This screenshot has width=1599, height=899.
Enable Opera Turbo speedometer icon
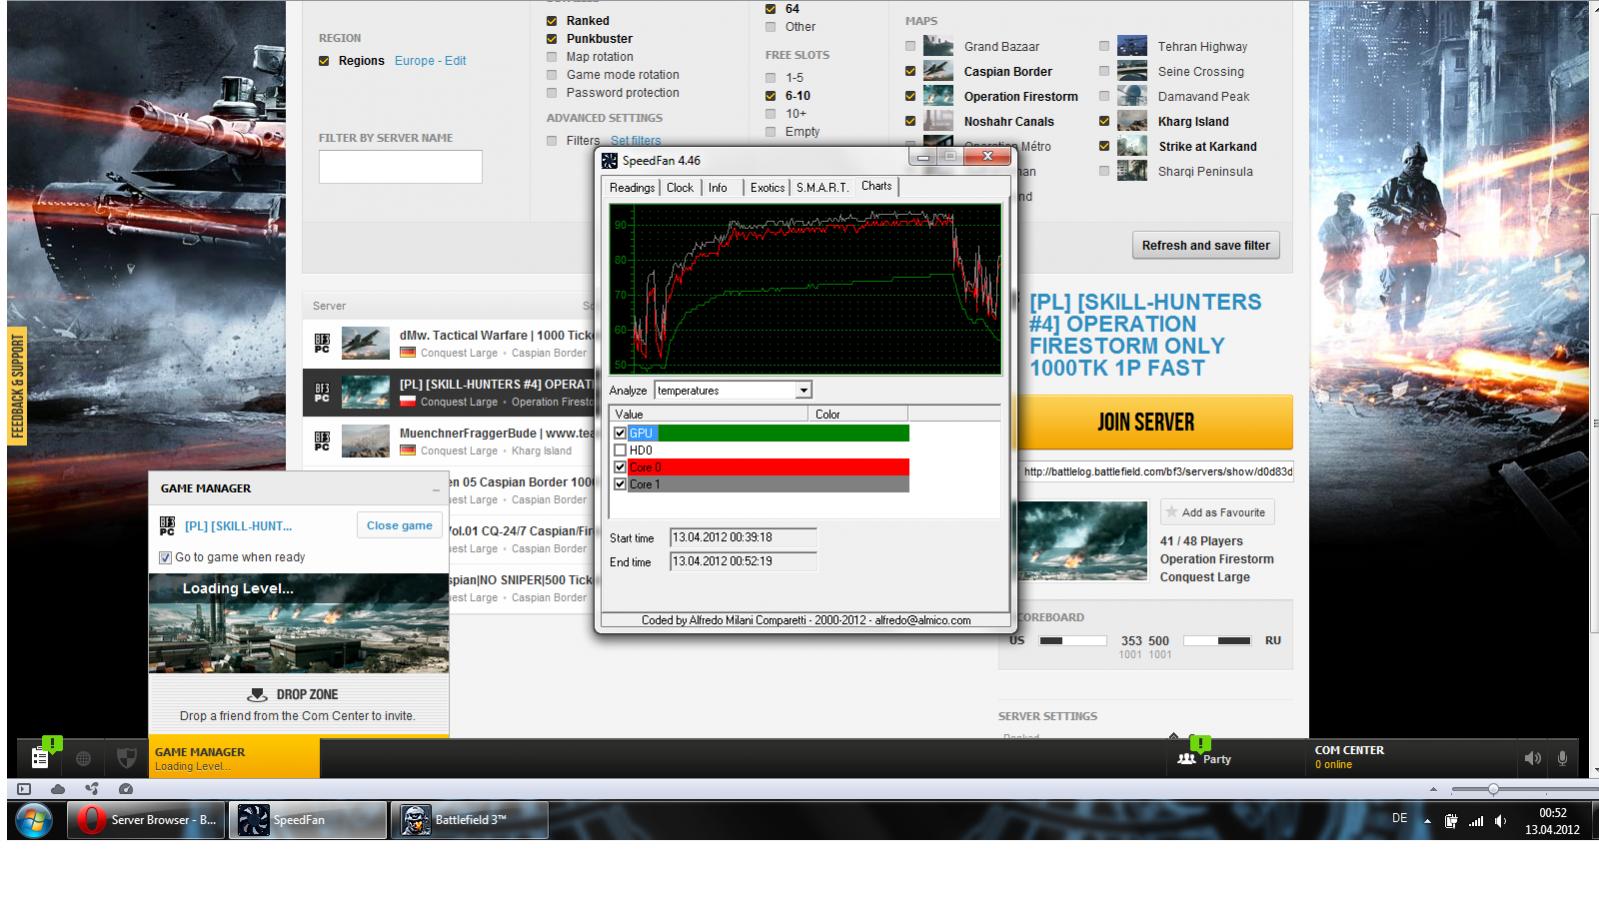click(x=126, y=789)
